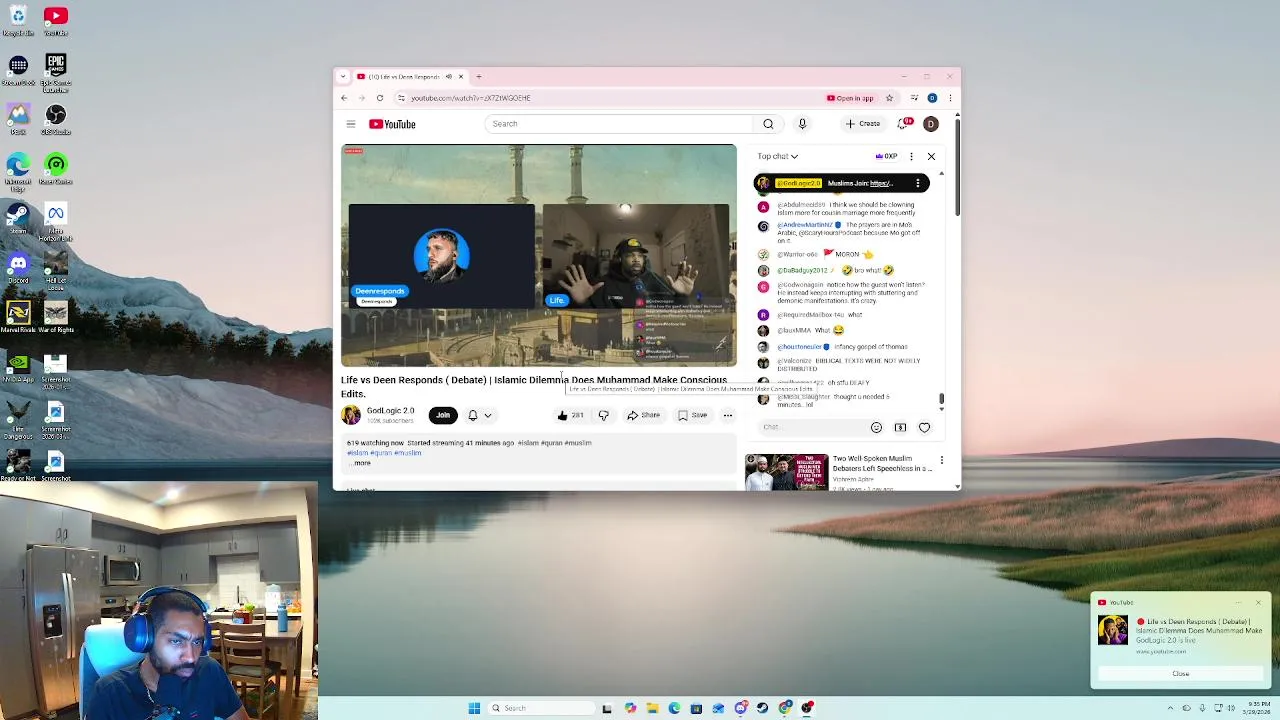The width and height of the screenshot is (1280, 720).
Task: Open YouTube notifications bell in header
Action: point(905,124)
